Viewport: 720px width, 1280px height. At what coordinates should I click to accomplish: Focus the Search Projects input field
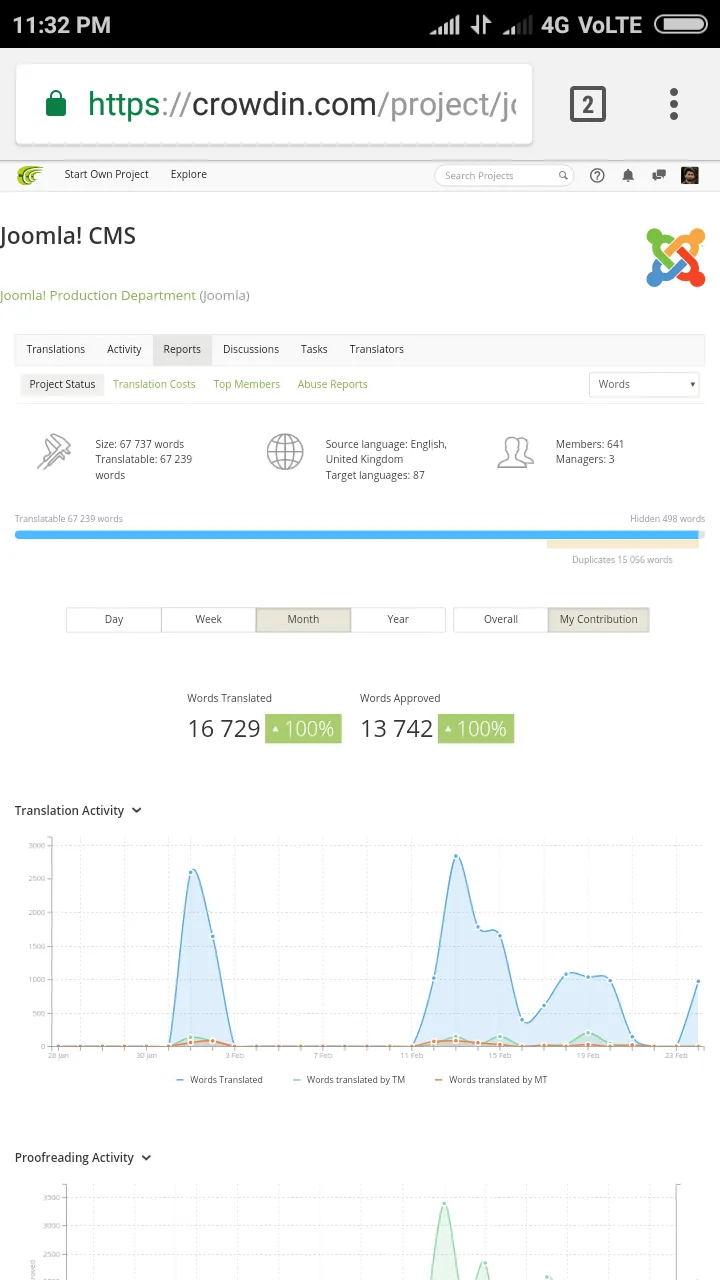pos(505,175)
